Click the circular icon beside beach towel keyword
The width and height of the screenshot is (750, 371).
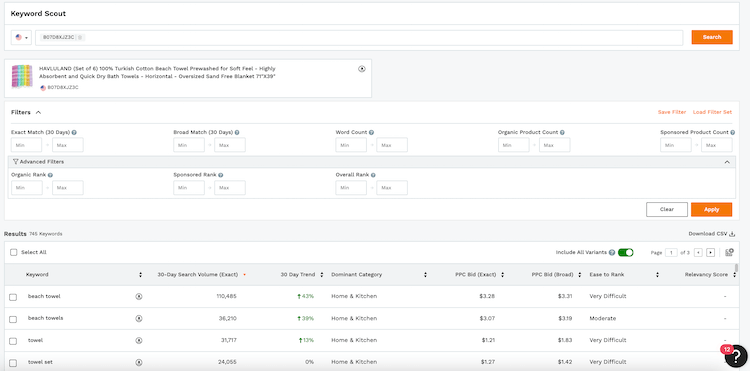pos(139,296)
